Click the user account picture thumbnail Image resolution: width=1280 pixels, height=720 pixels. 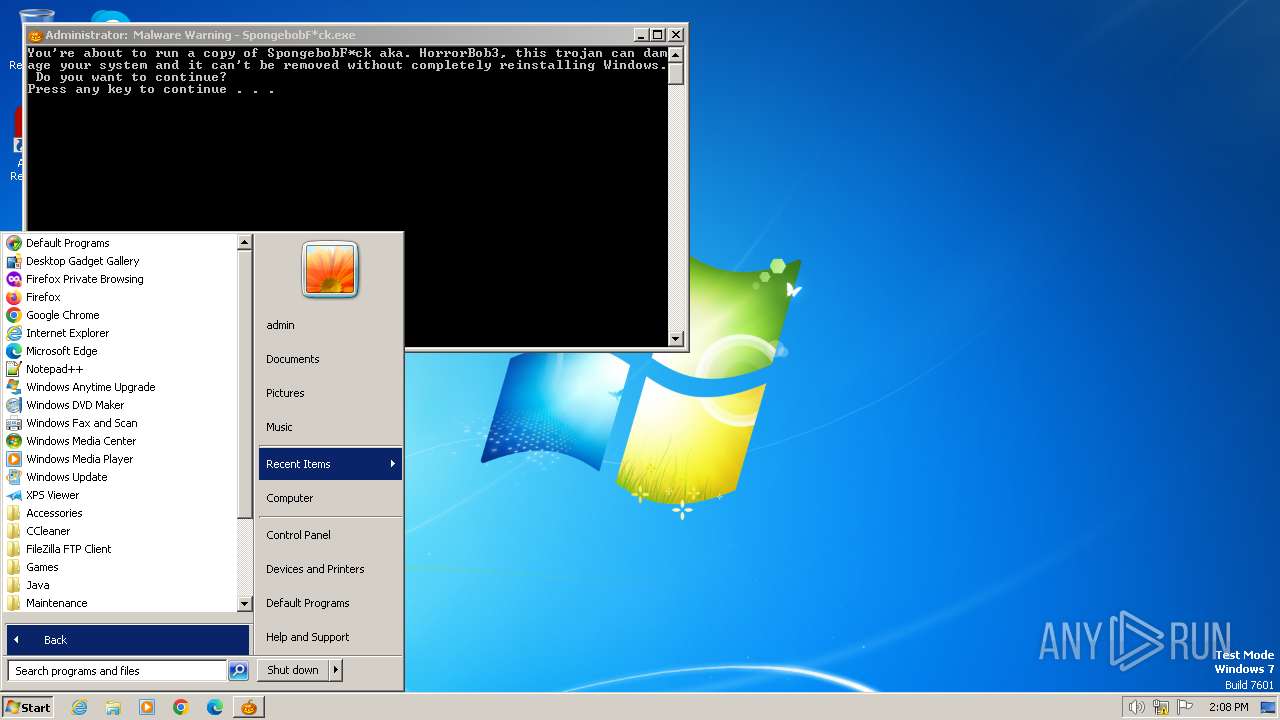(330, 270)
